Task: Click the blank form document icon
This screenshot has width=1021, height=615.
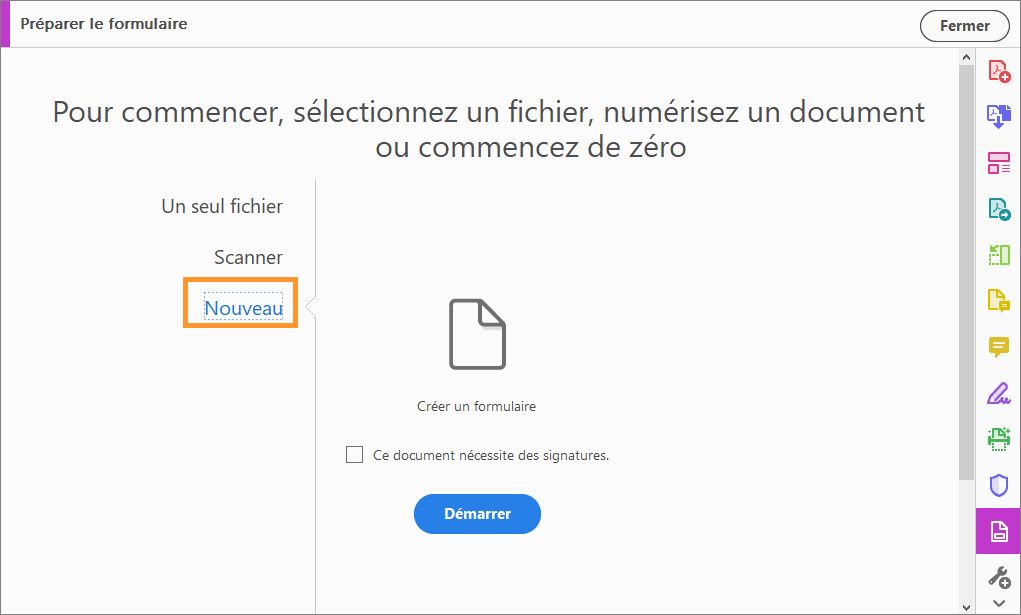Action: (477, 335)
